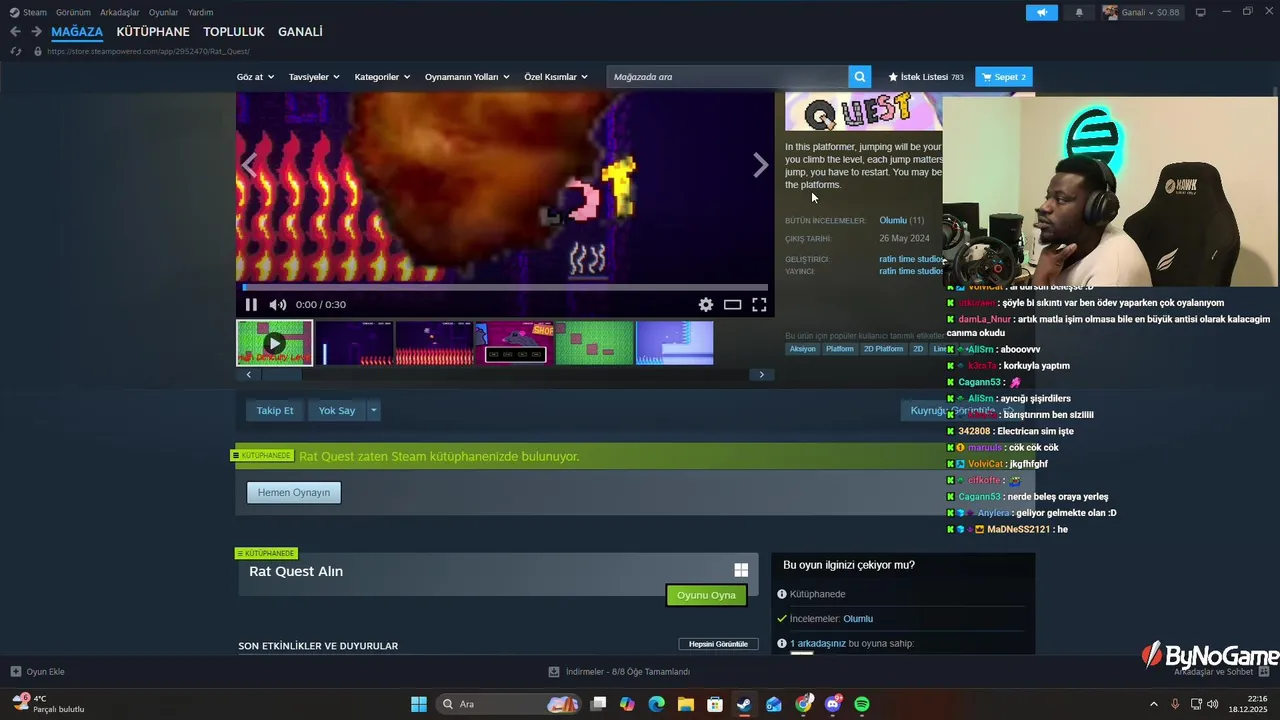
Task: Show next media with right arrow
Action: 760,165
